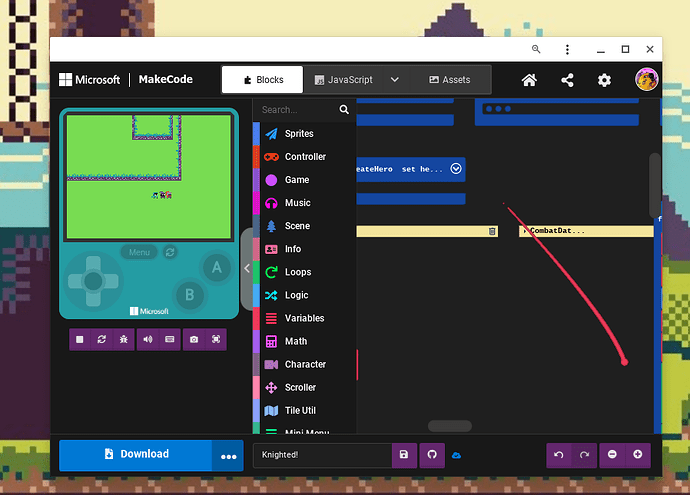Screen dimensions: 690x495
Task: Open the Scene block category
Action: tap(305, 226)
